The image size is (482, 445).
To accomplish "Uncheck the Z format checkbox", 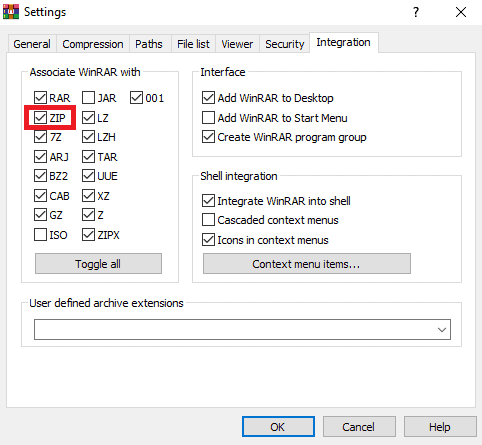I will pos(88,215).
